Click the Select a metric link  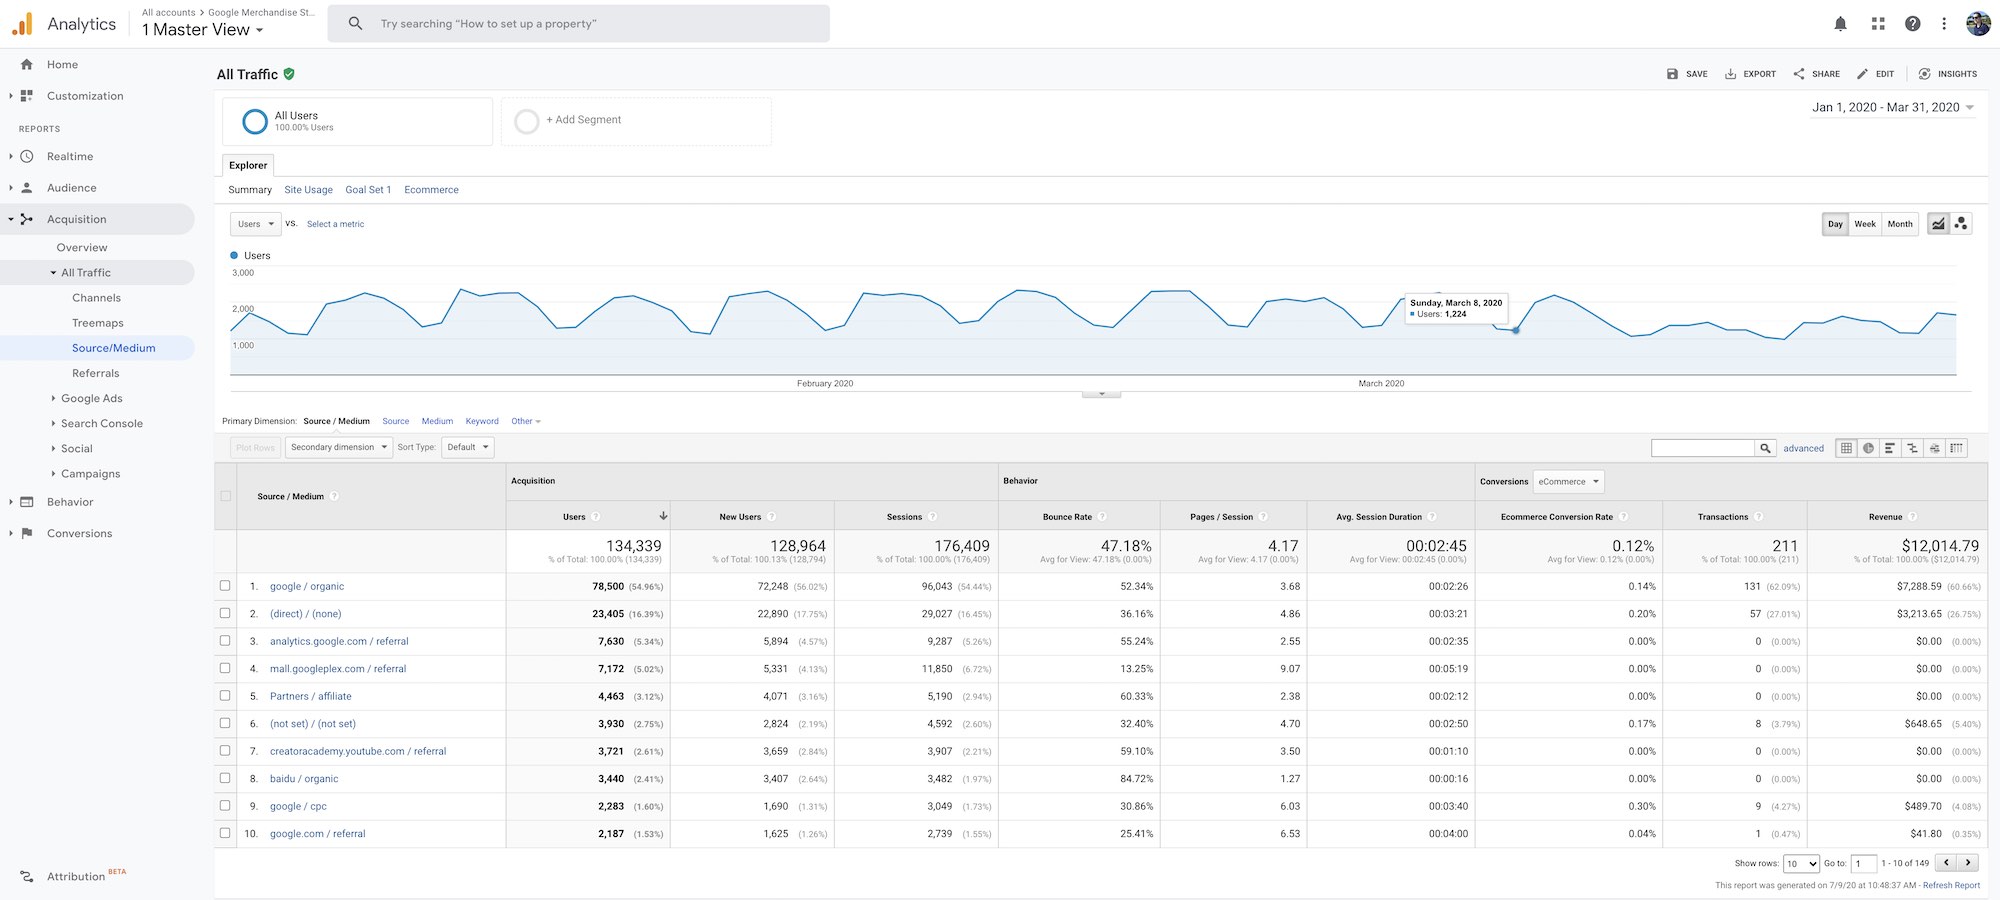pyautogui.click(x=335, y=224)
